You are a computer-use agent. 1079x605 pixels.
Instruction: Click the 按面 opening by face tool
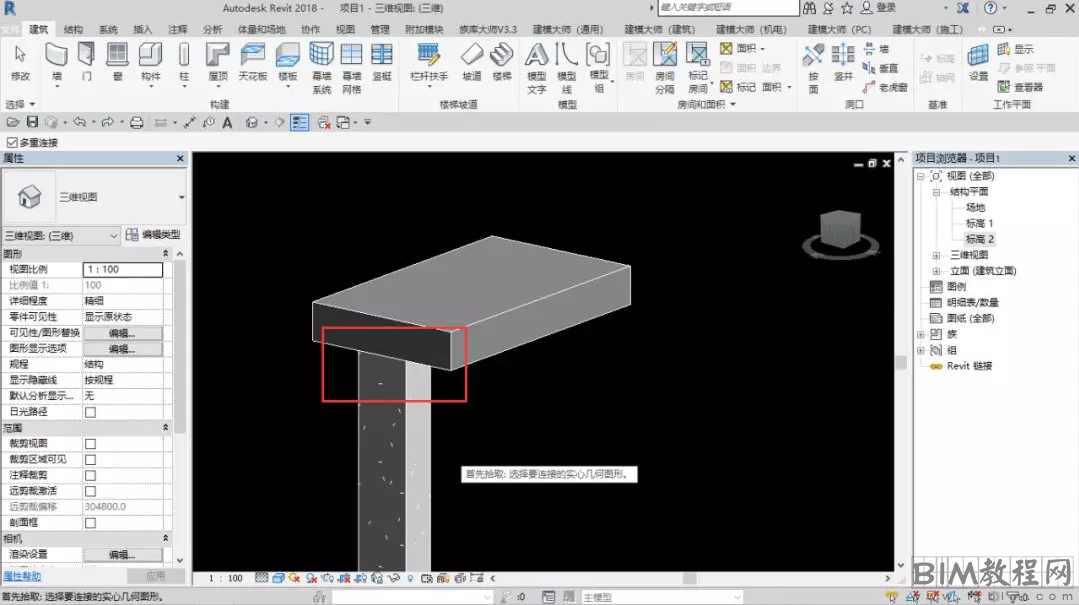813,67
